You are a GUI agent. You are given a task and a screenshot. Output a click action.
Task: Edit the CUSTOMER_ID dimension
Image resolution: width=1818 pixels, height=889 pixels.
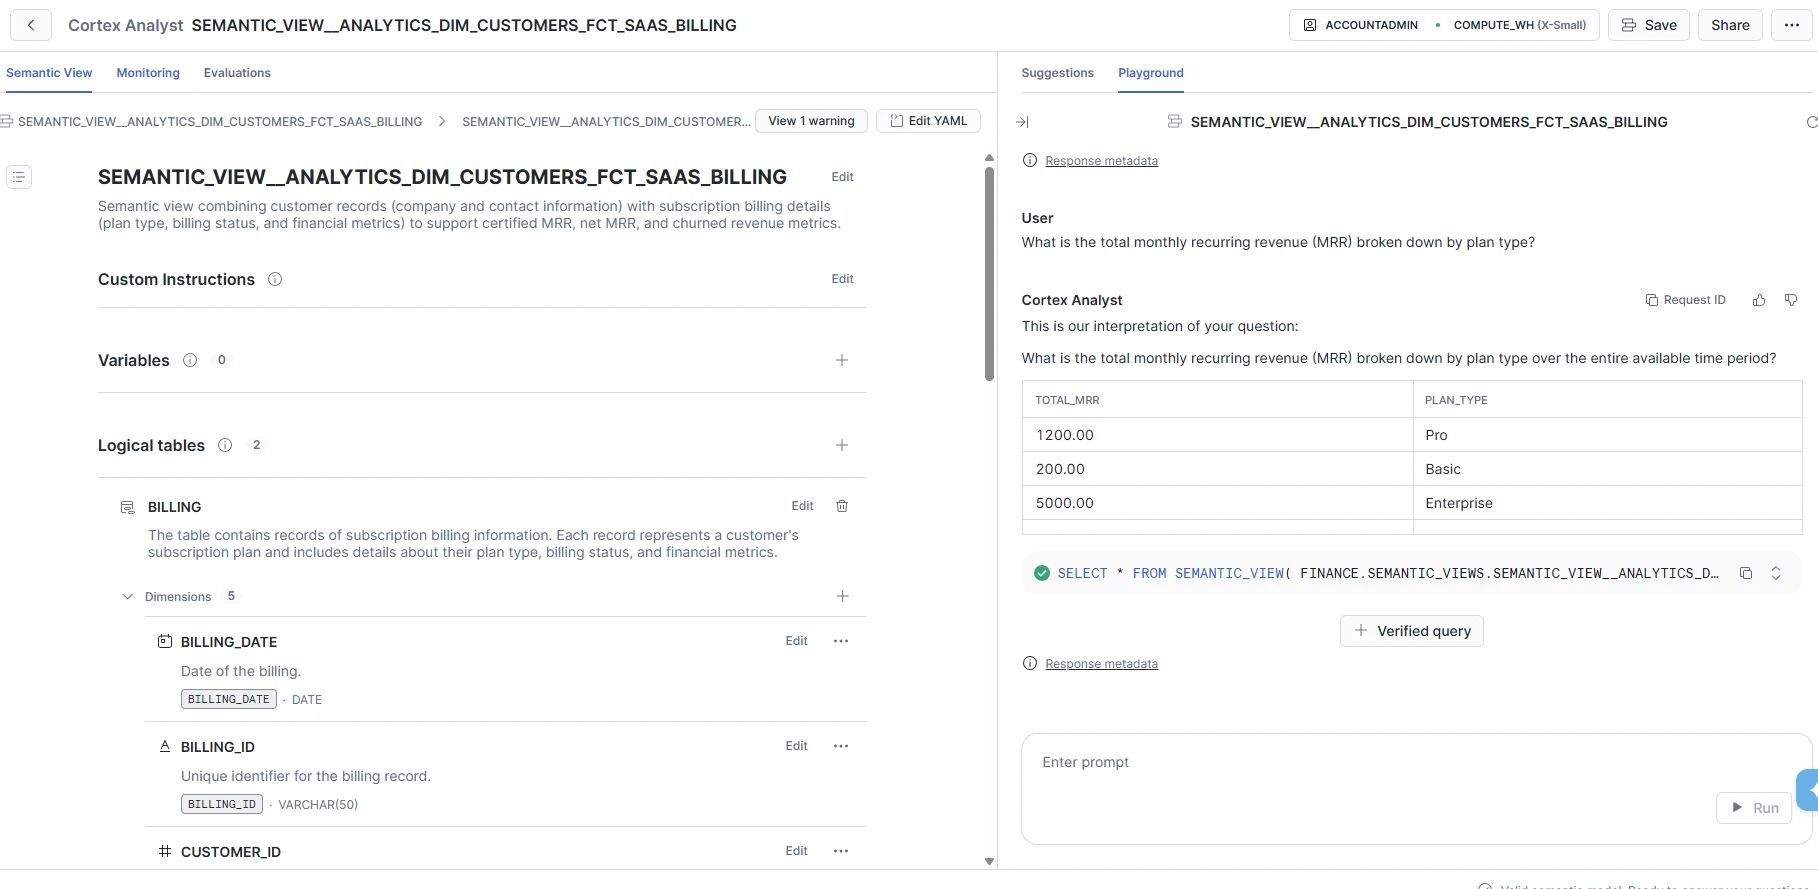(x=796, y=851)
